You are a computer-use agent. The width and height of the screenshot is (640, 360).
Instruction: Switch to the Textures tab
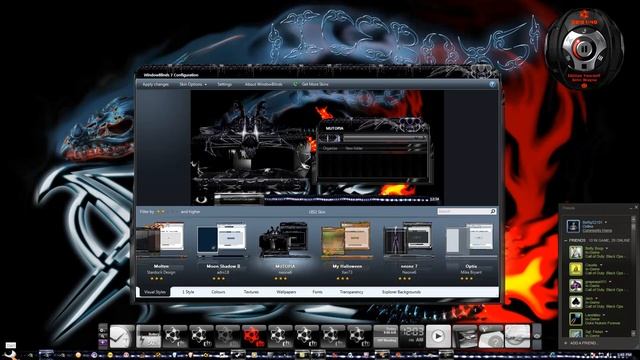[x=251, y=292]
